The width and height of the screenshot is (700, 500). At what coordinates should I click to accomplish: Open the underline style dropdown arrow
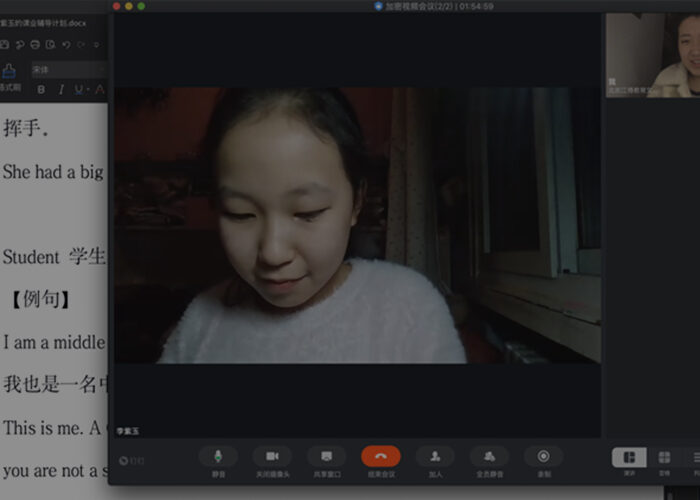point(88,90)
